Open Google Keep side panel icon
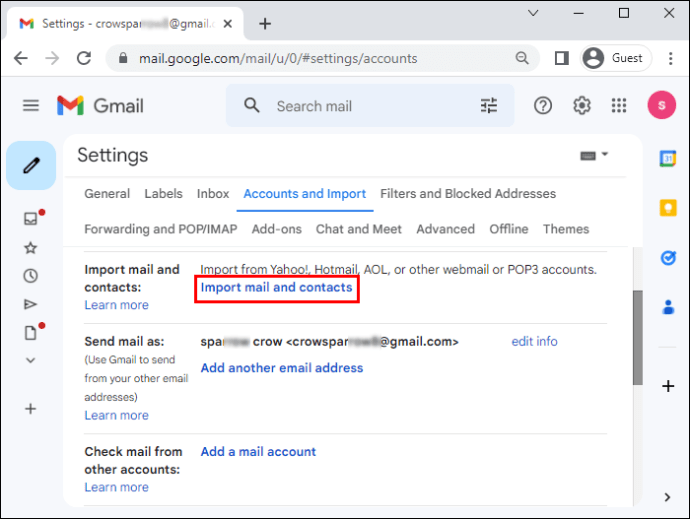The width and height of the screenshot is (690, 519). pyautogui.click(x=668, y=208)
